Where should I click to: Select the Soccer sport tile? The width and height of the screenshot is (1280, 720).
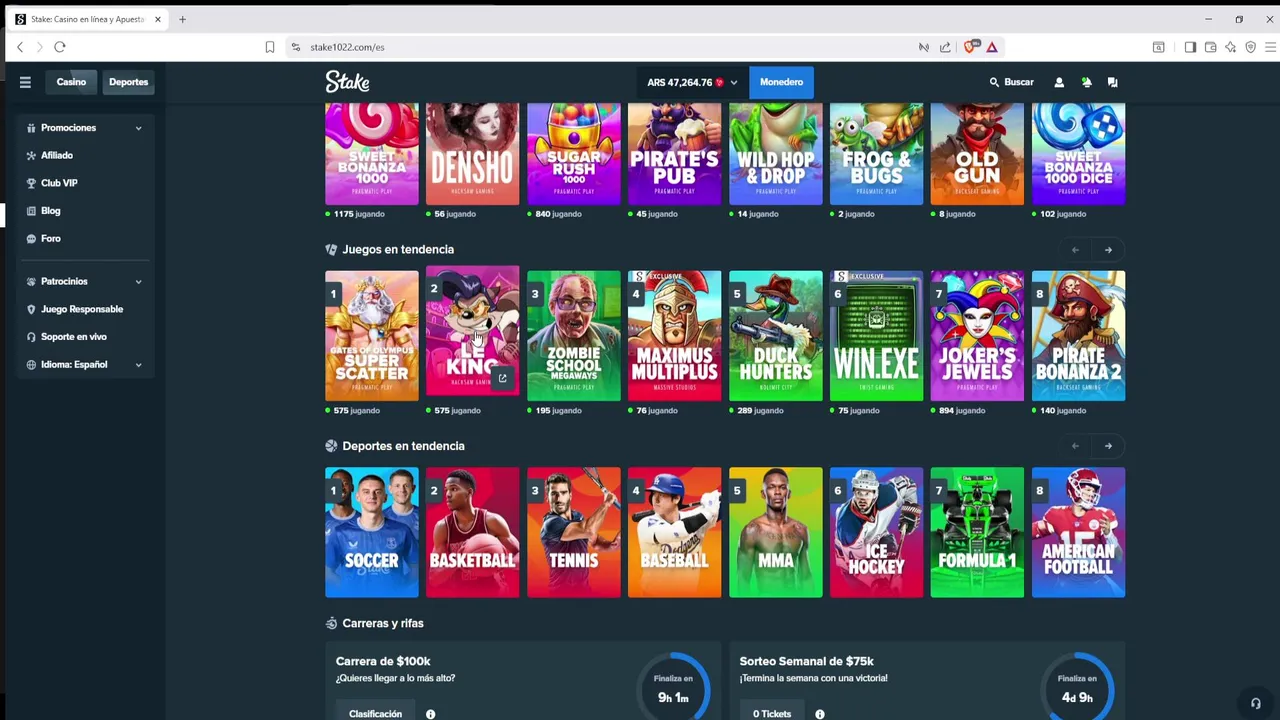click(x=372, y=532)
